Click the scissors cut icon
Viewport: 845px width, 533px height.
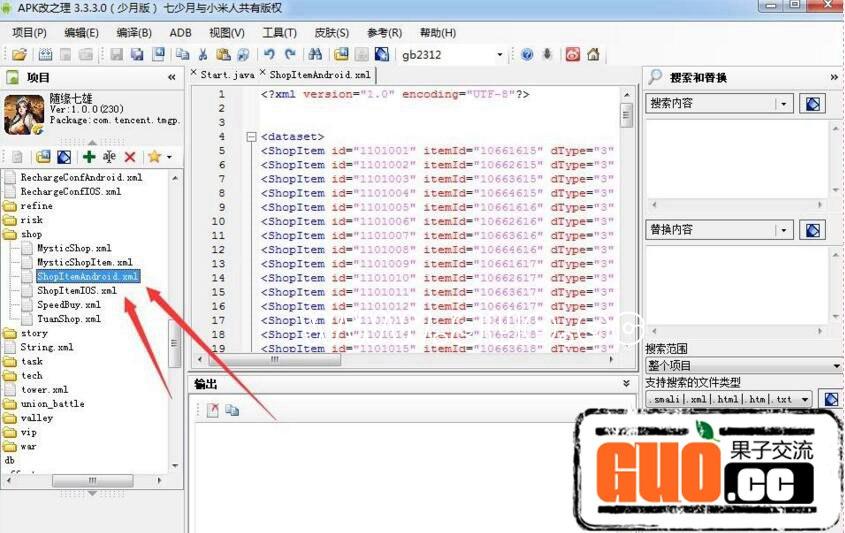tap(203, 54)
